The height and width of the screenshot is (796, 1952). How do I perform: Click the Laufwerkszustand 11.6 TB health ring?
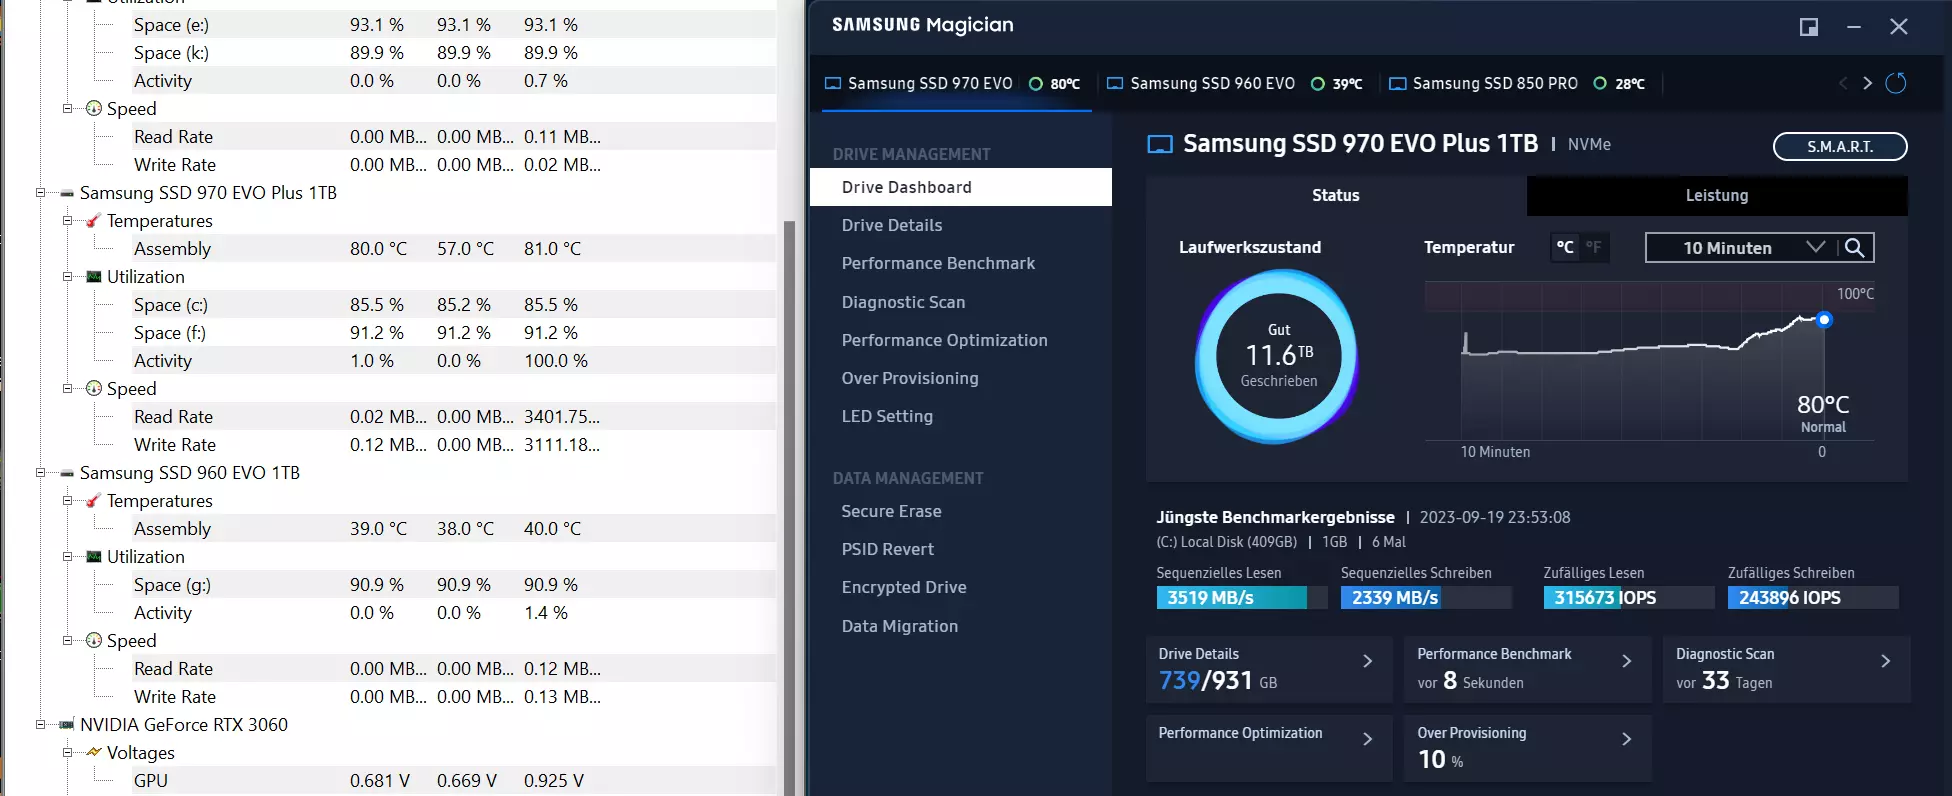(1278, 356)
